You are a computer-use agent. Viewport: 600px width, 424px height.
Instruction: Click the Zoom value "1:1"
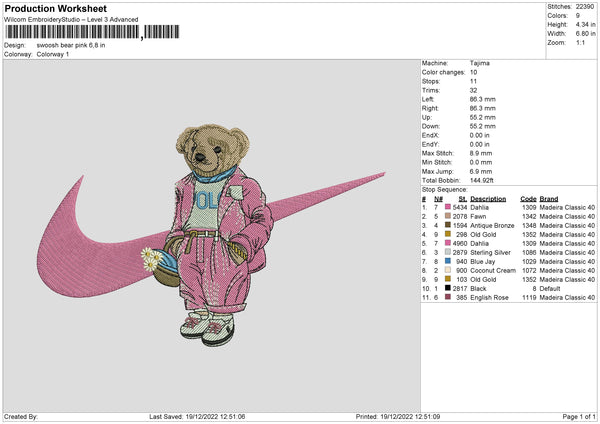(x=580, y=42)
